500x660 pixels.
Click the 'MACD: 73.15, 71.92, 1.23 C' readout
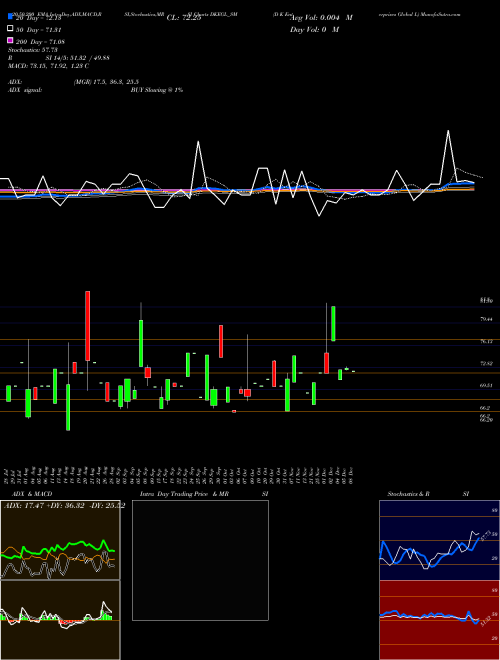coord(48,66)
